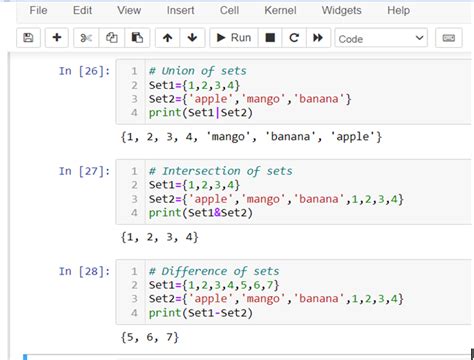
Task: Place cursor in print(Set1-Set2) line
Action: click(x=201, y=313)
